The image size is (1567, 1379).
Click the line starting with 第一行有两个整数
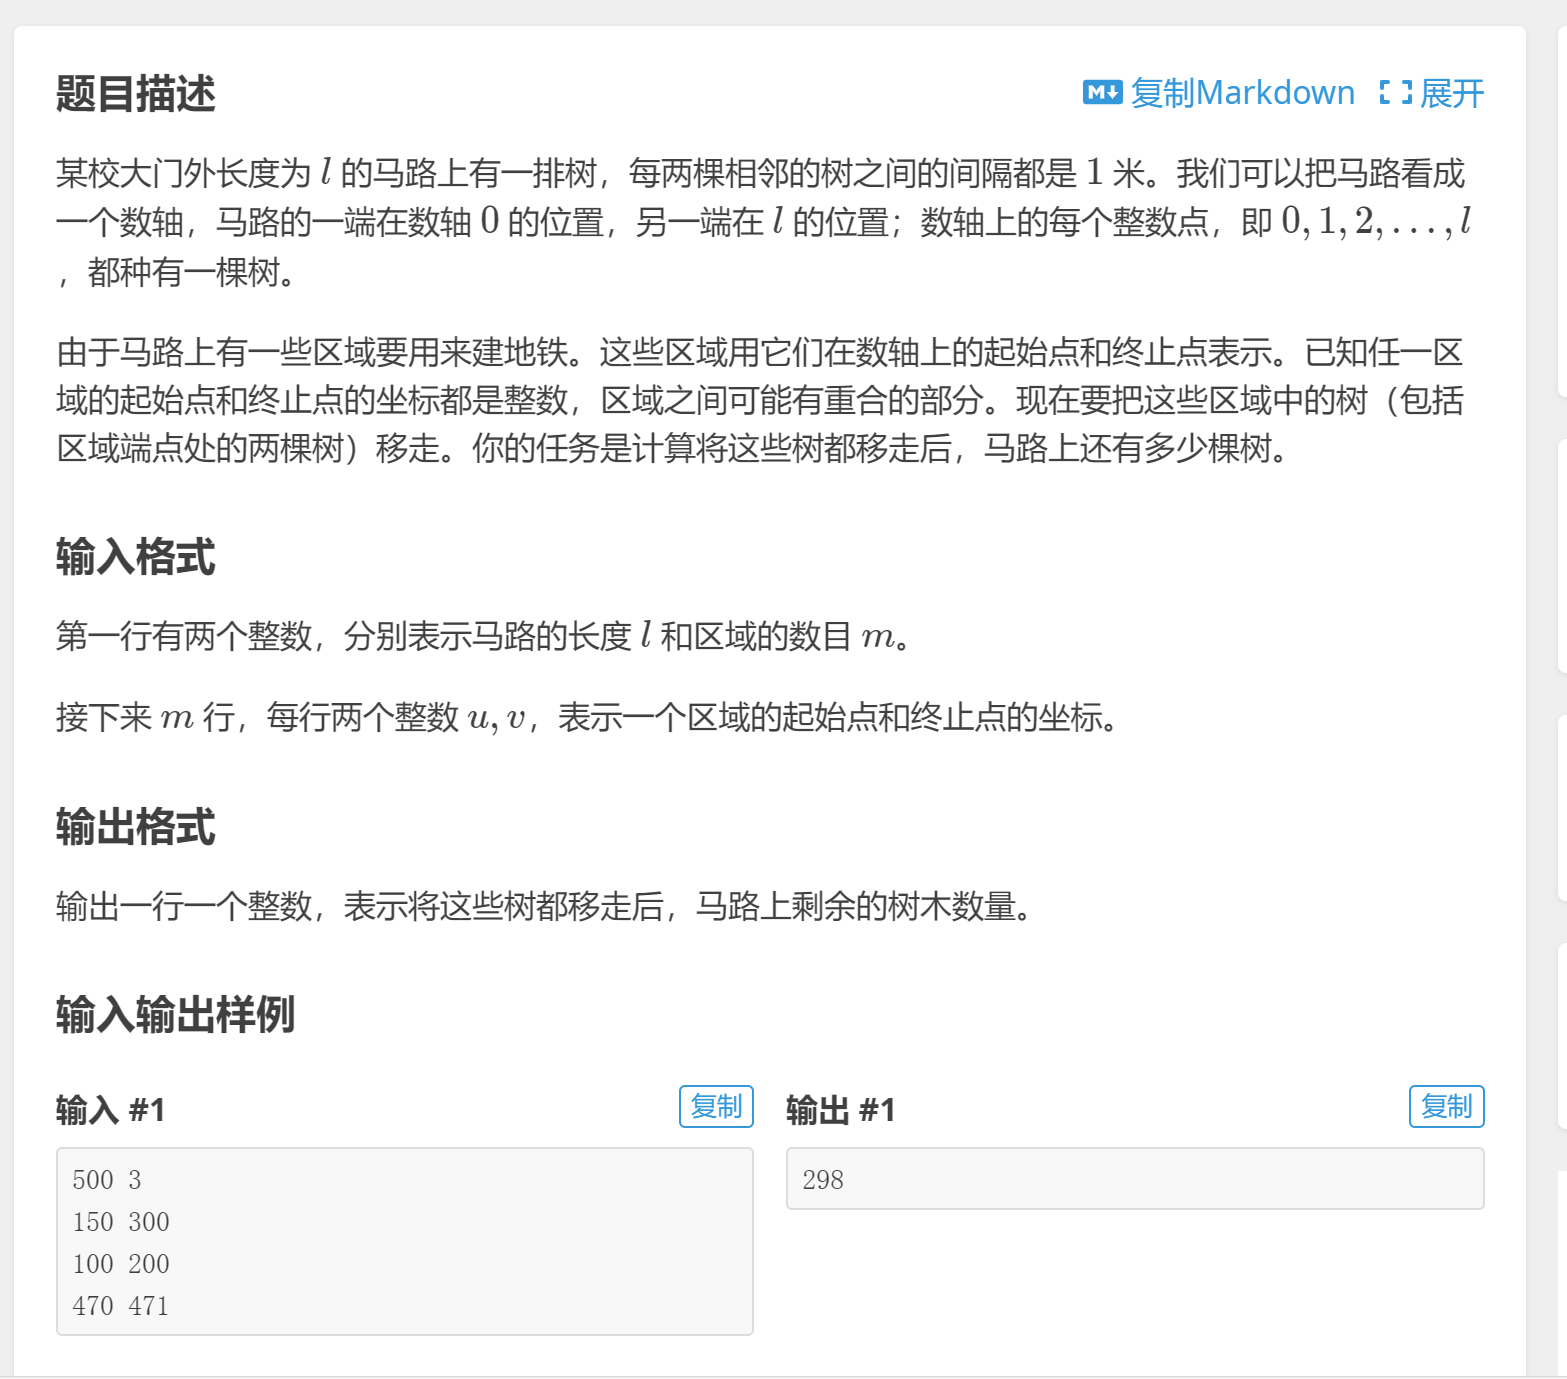[x=485, y=635]
